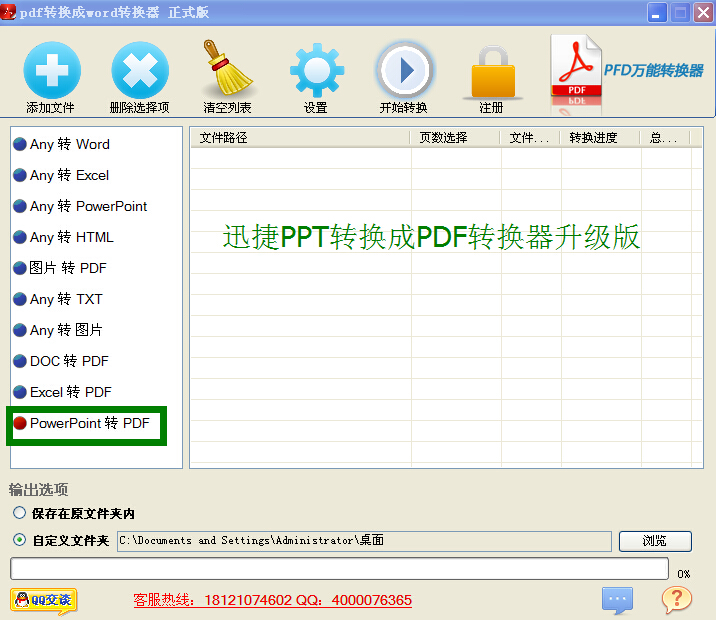Click the broom Clear List icon
Viewport: 716px width, 620px height.
tap(227, 68)
